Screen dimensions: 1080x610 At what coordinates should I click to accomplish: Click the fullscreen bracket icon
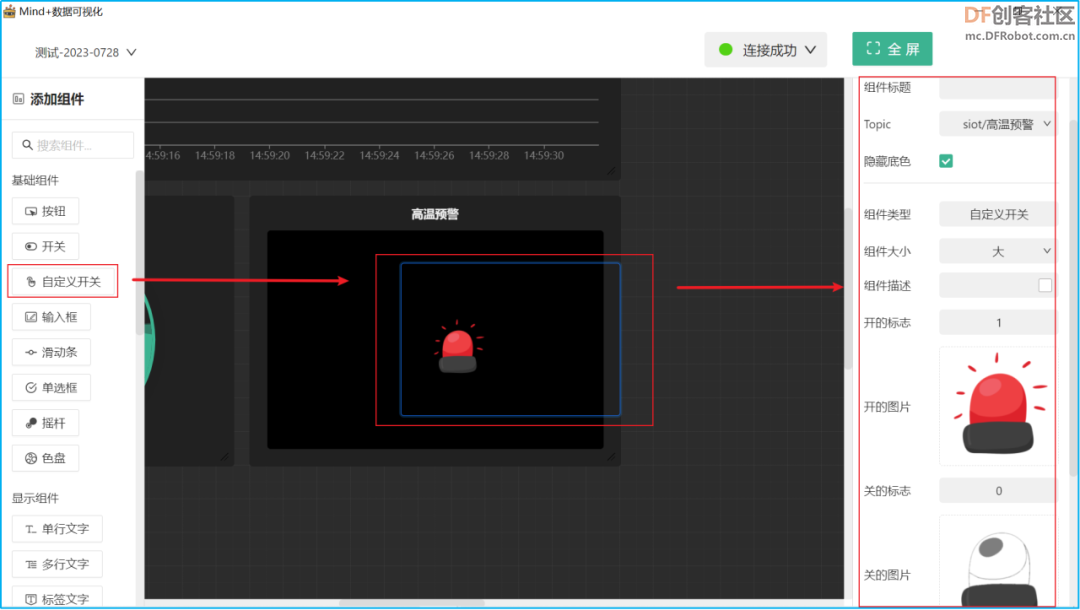(873, 48)
